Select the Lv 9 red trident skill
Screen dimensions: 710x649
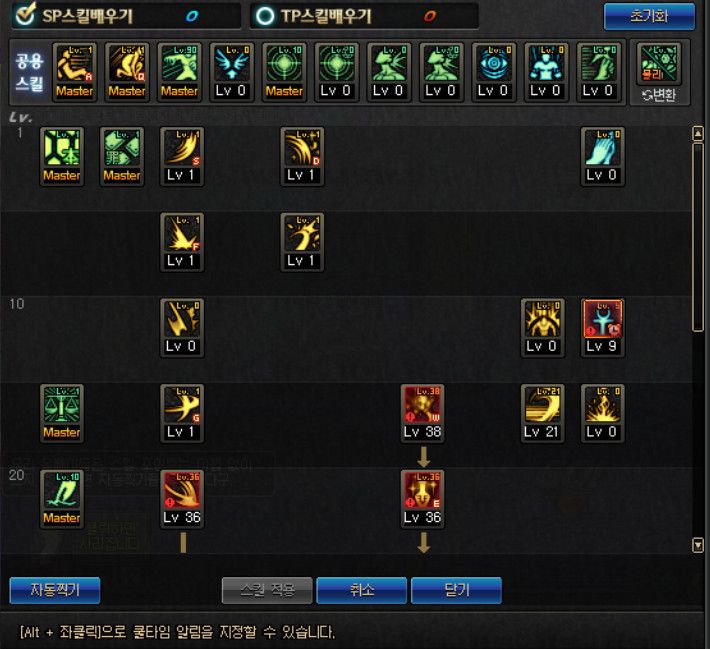click(602, 327)
